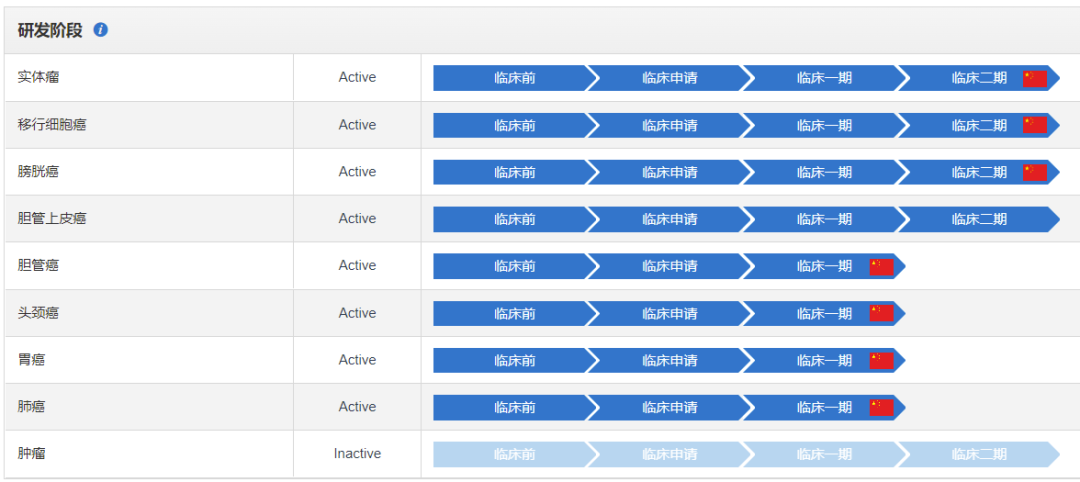Click China flag in 胃癌 row
Screen dimensions: 1080x482
pyautogui.click(x=882, y=360)
